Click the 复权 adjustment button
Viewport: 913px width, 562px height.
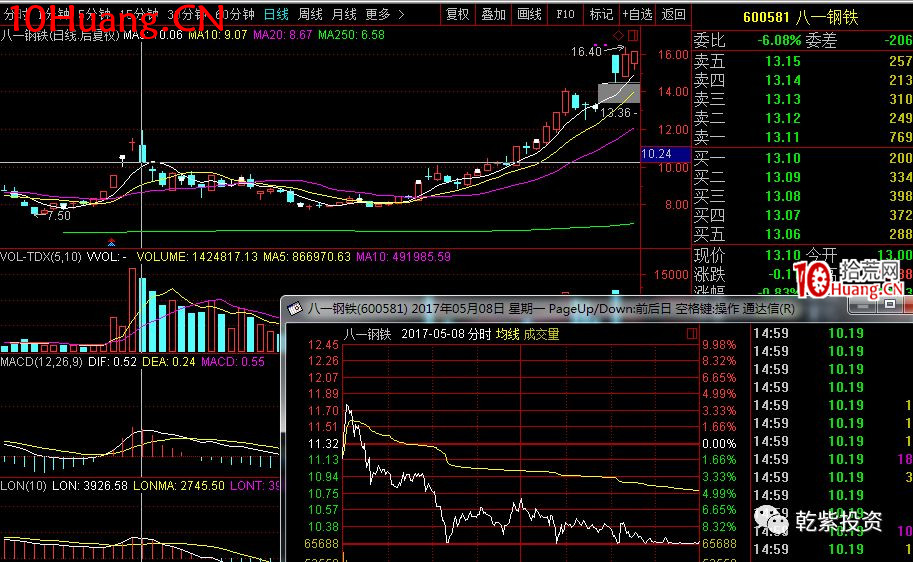click(x=457, y=14)
